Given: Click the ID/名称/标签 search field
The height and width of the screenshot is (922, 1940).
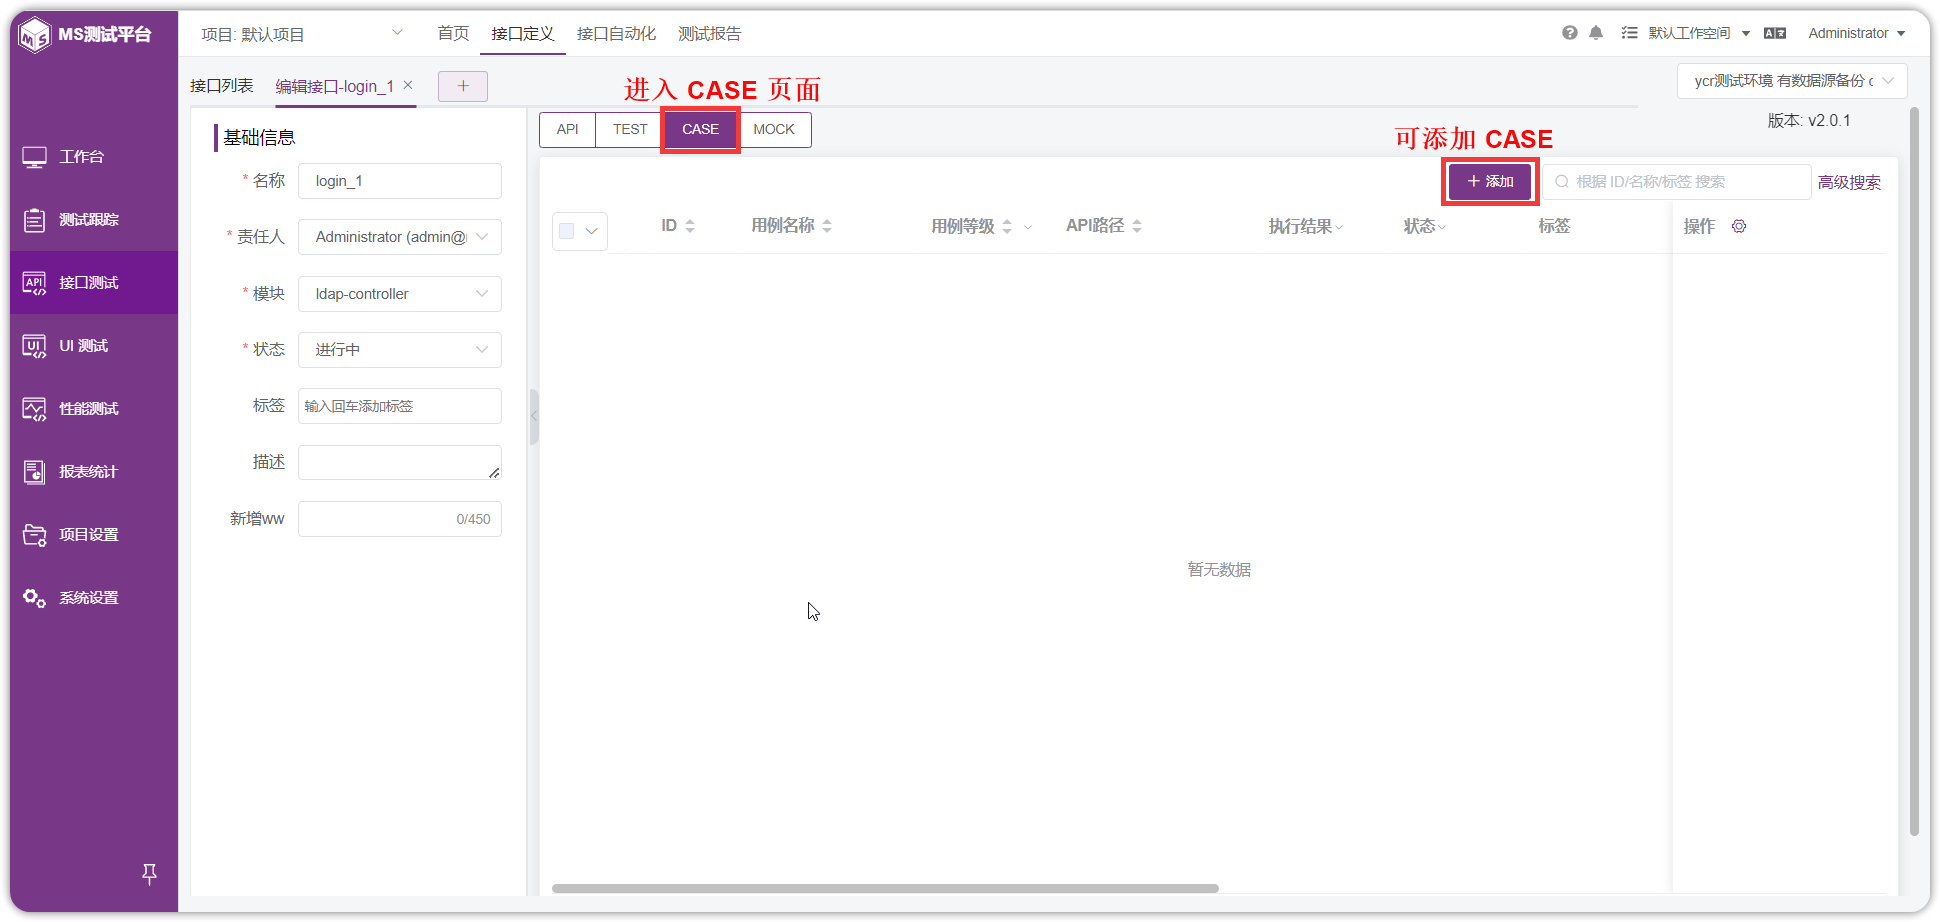Looking at the screenshot, I should [x=1677, y=182].
